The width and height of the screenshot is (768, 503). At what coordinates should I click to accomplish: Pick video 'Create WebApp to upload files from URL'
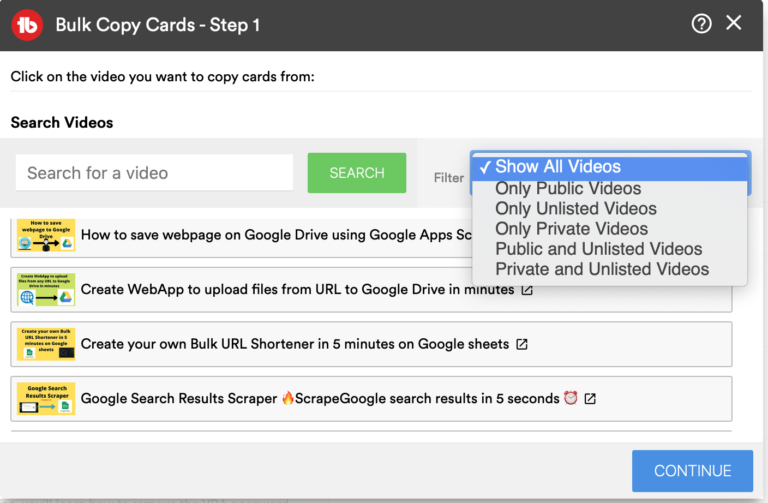pos(371,289)
